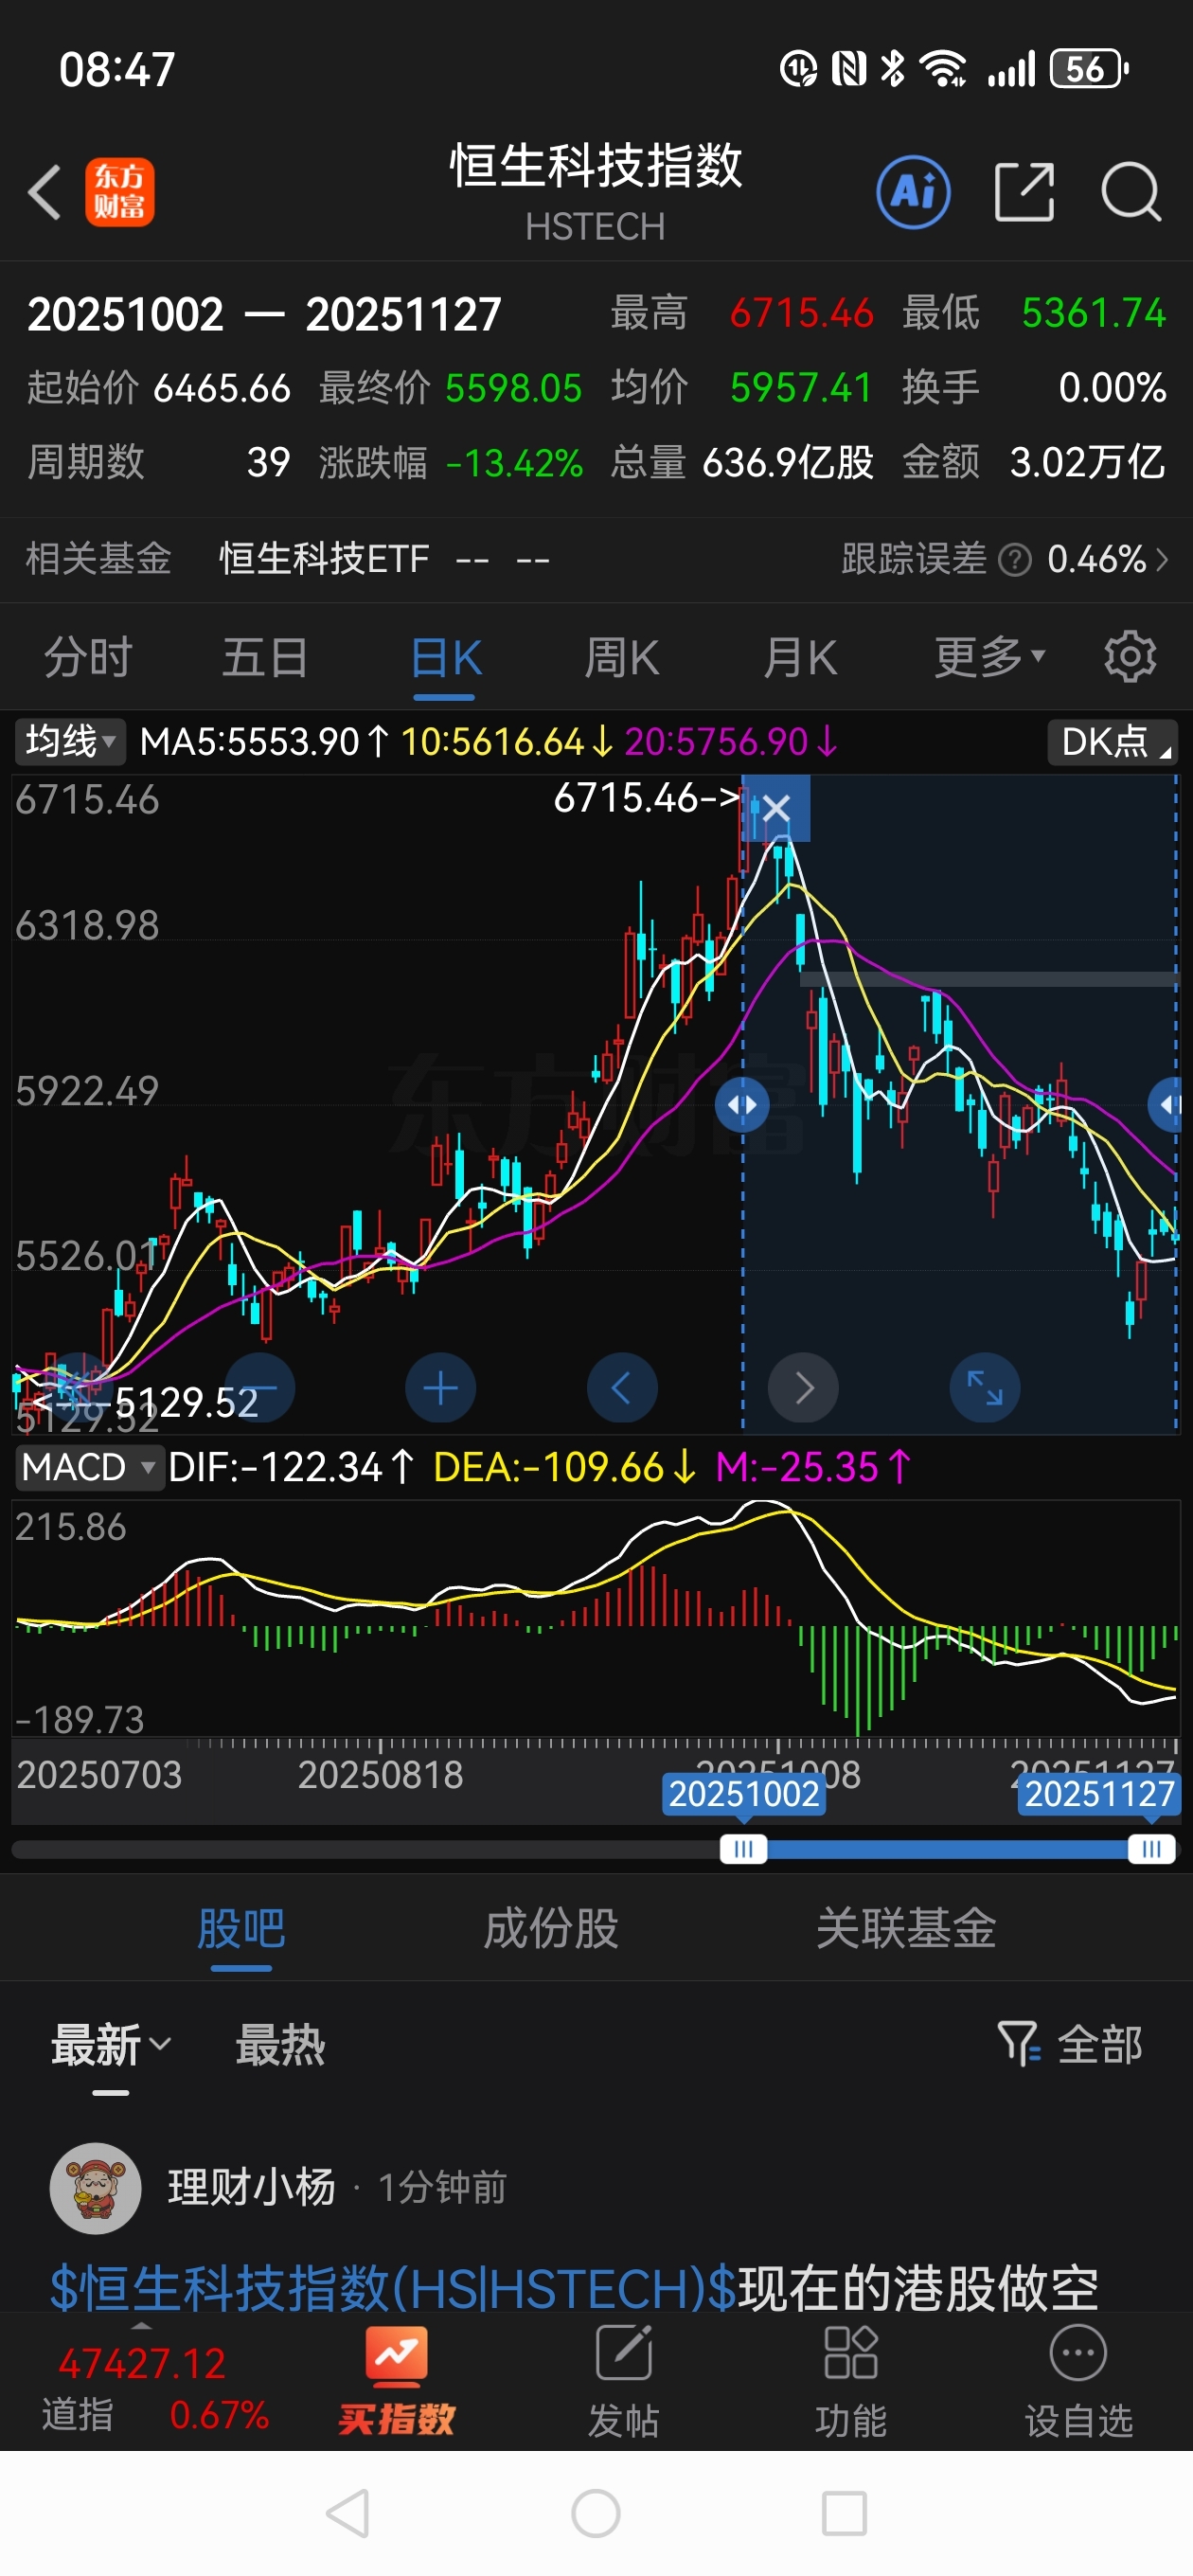Open chart settings gear icon
This screenshot has width=1193, height=2576.
(x=1130, y=657)
